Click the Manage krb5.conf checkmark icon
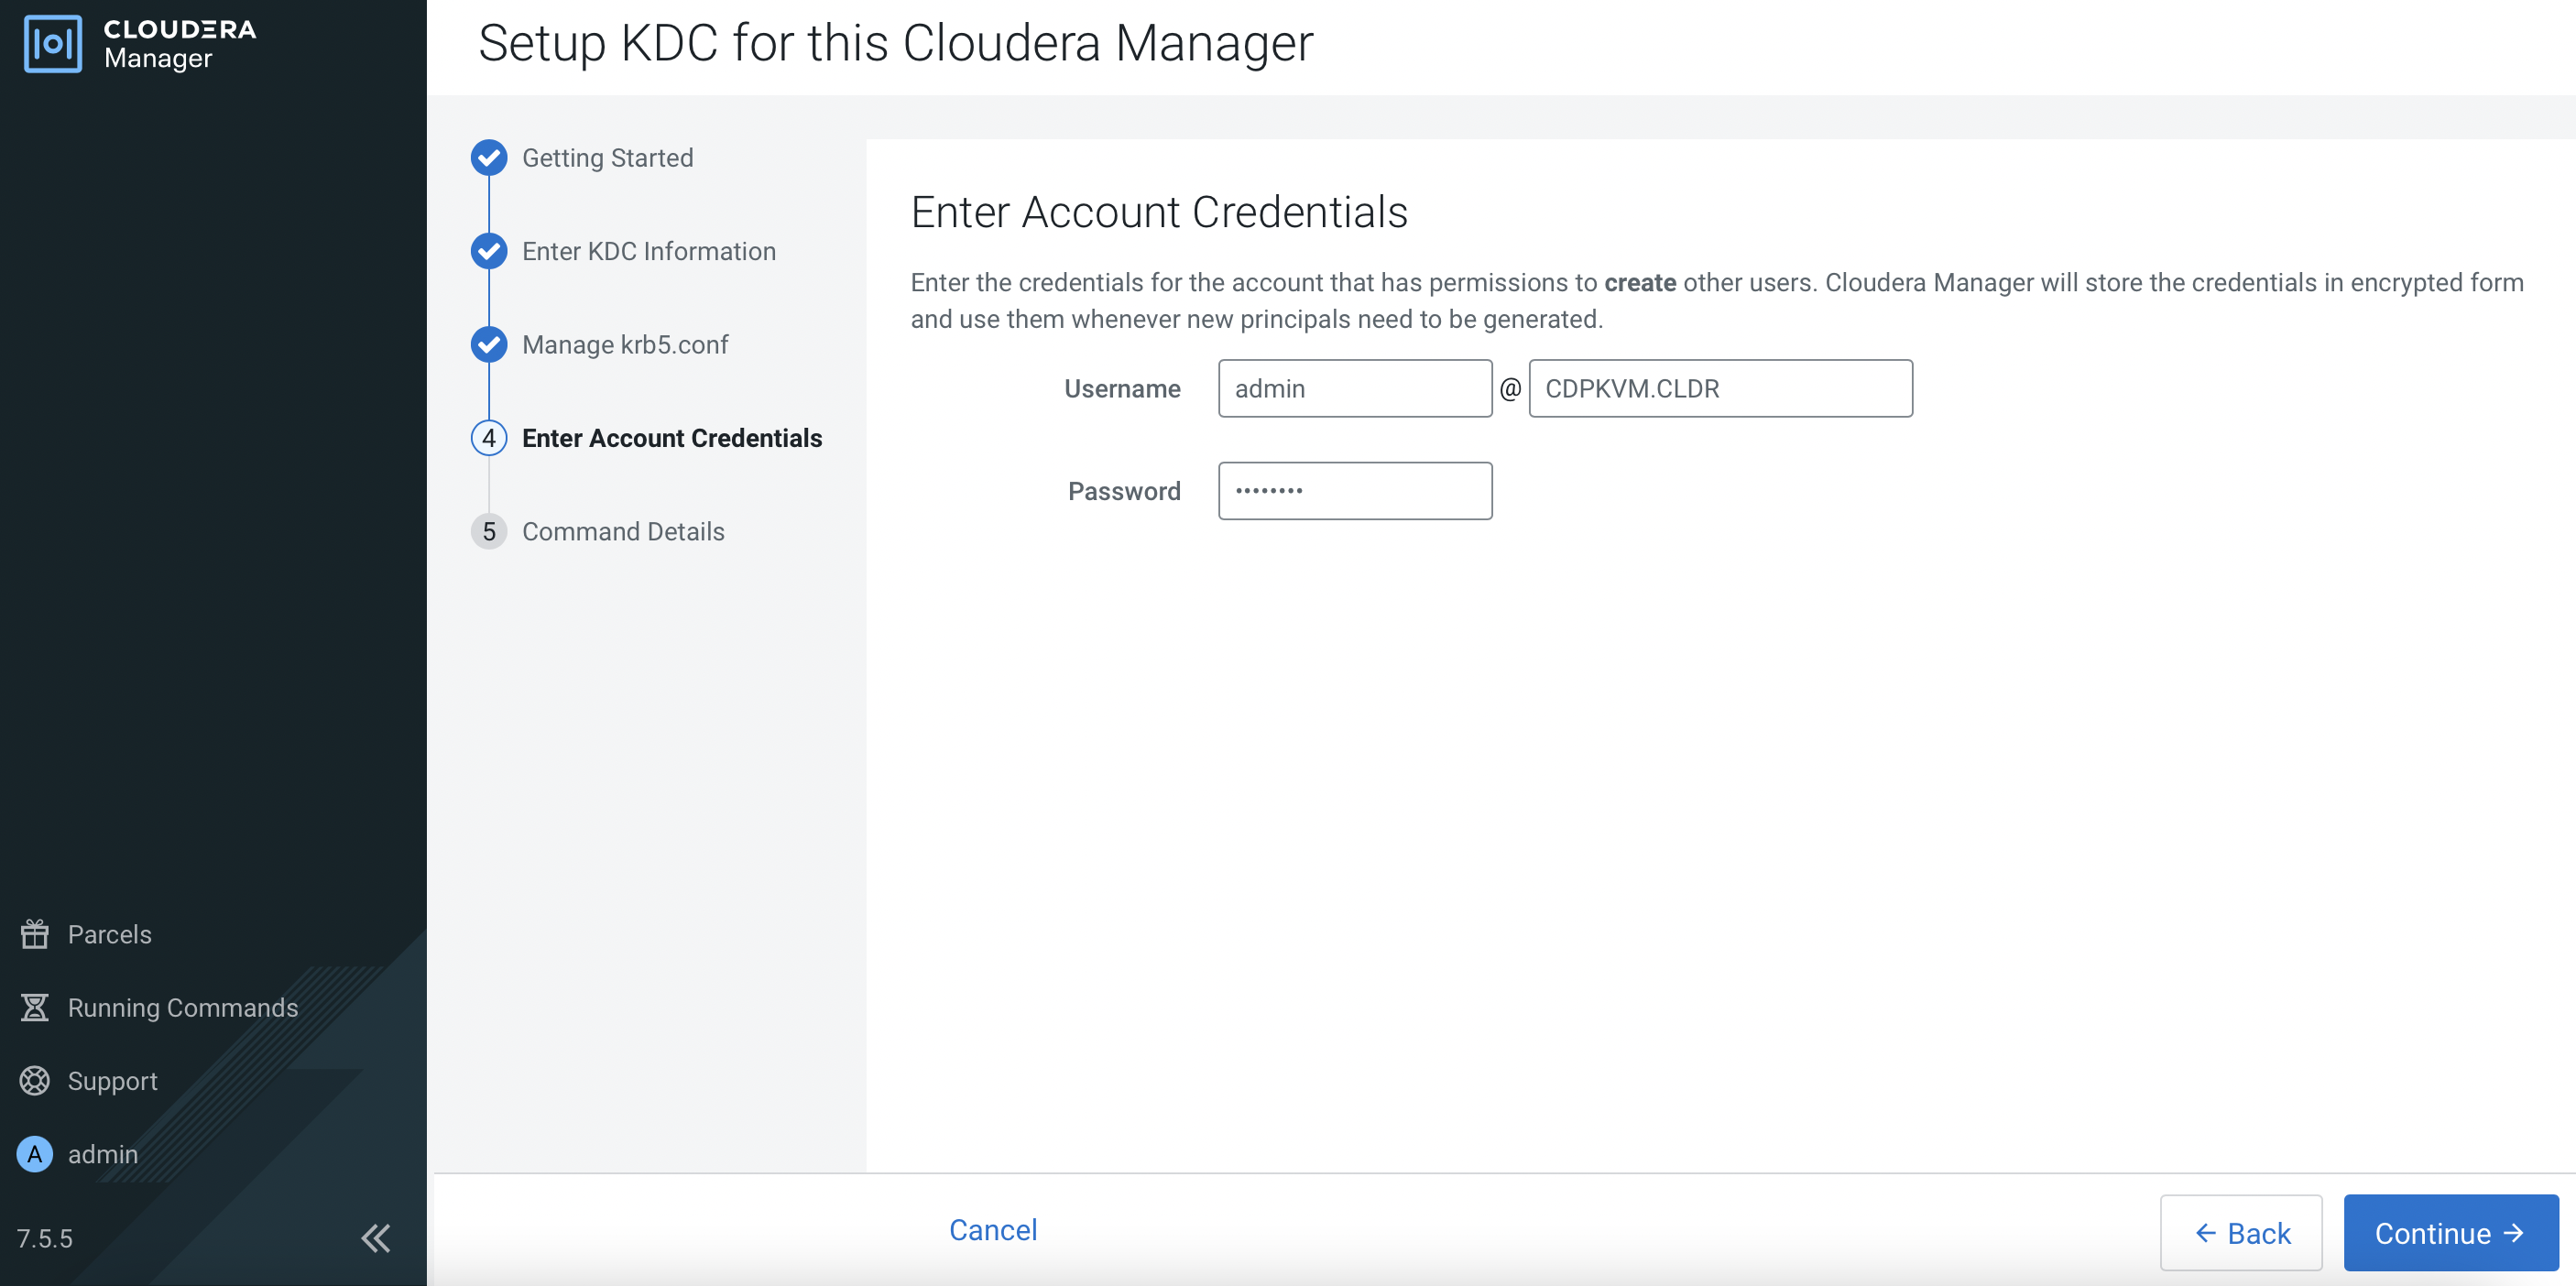2576x1286 pixels. click(x=489, y=345)
